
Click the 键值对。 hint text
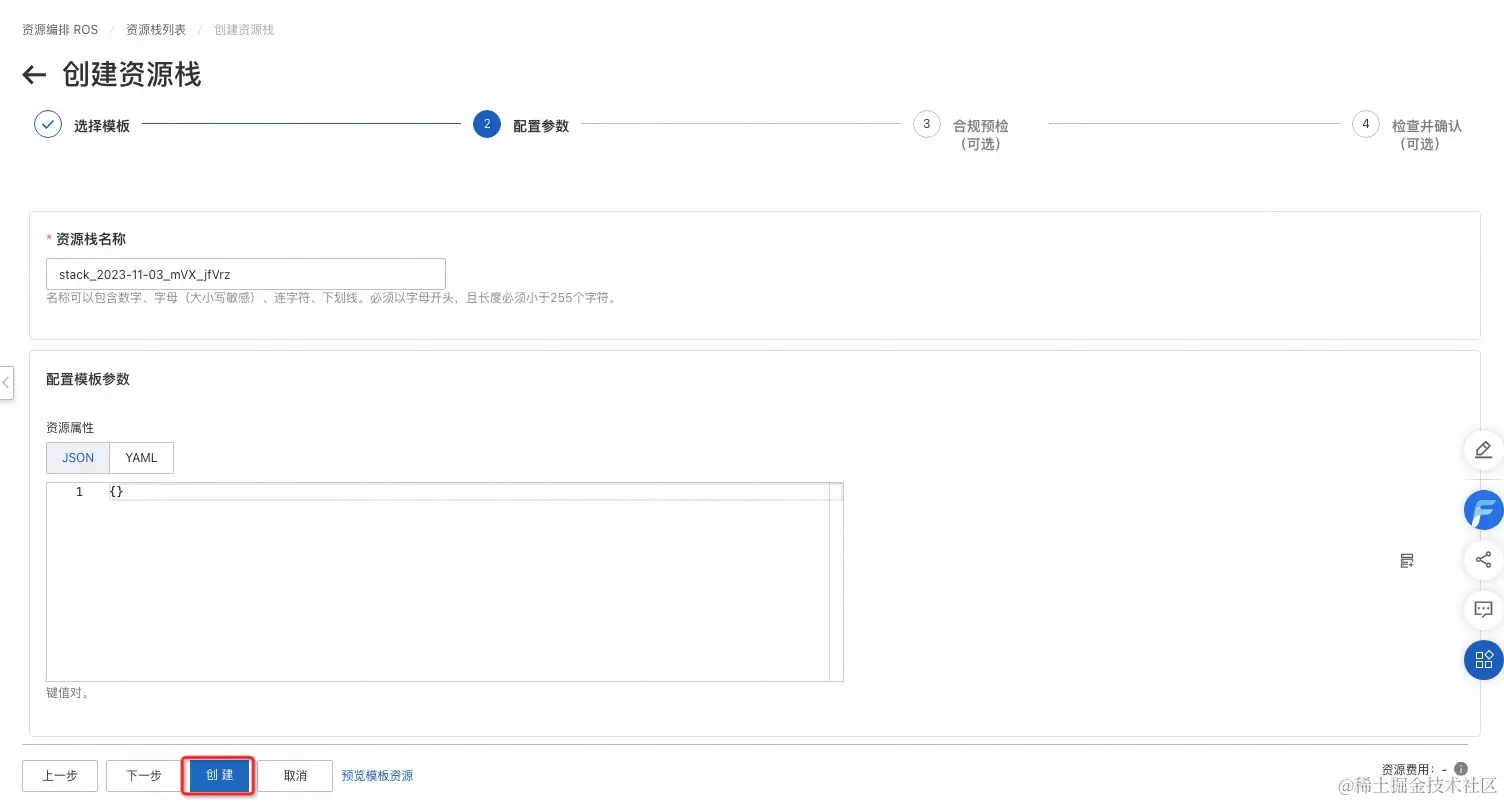(x=68, y=693)
